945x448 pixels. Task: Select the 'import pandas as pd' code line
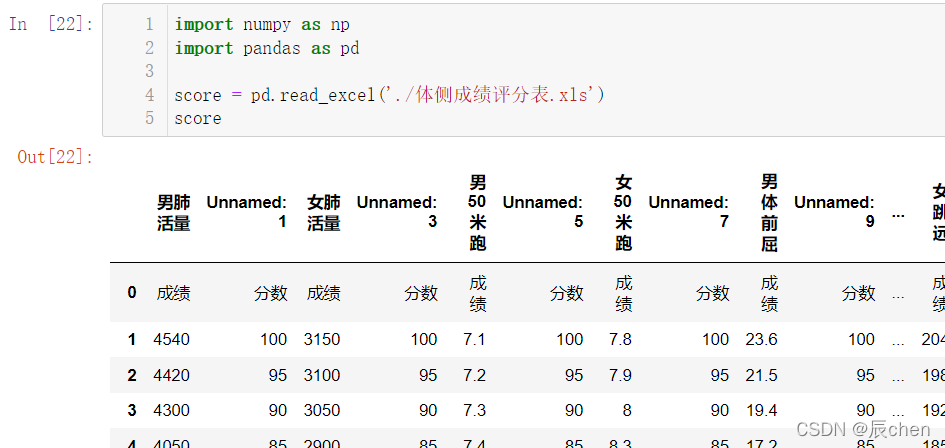(x=267, y=48)
